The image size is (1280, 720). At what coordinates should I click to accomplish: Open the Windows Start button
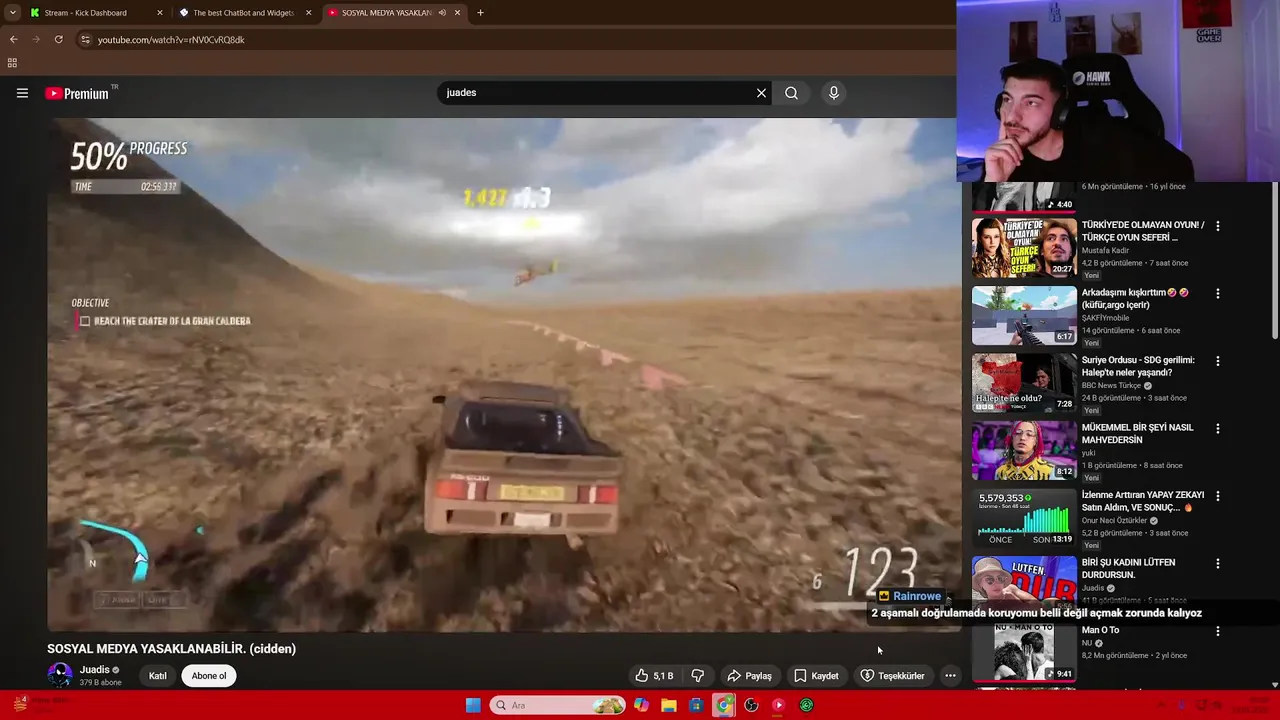(x=473, y=705)
